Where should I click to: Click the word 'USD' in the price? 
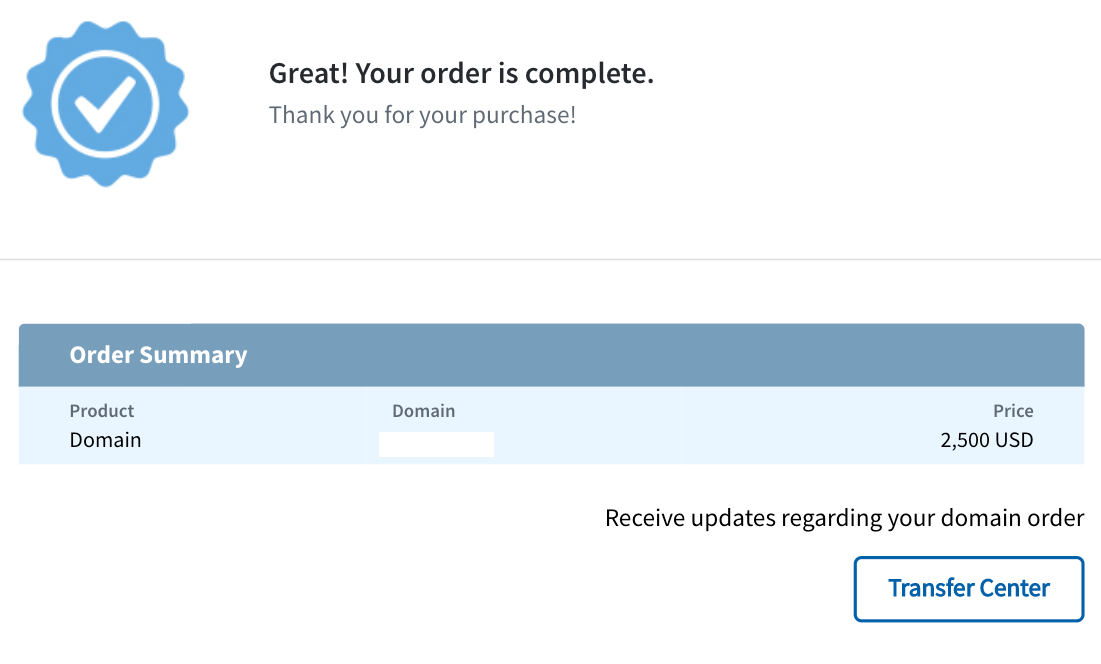(x=1013, y=440)
